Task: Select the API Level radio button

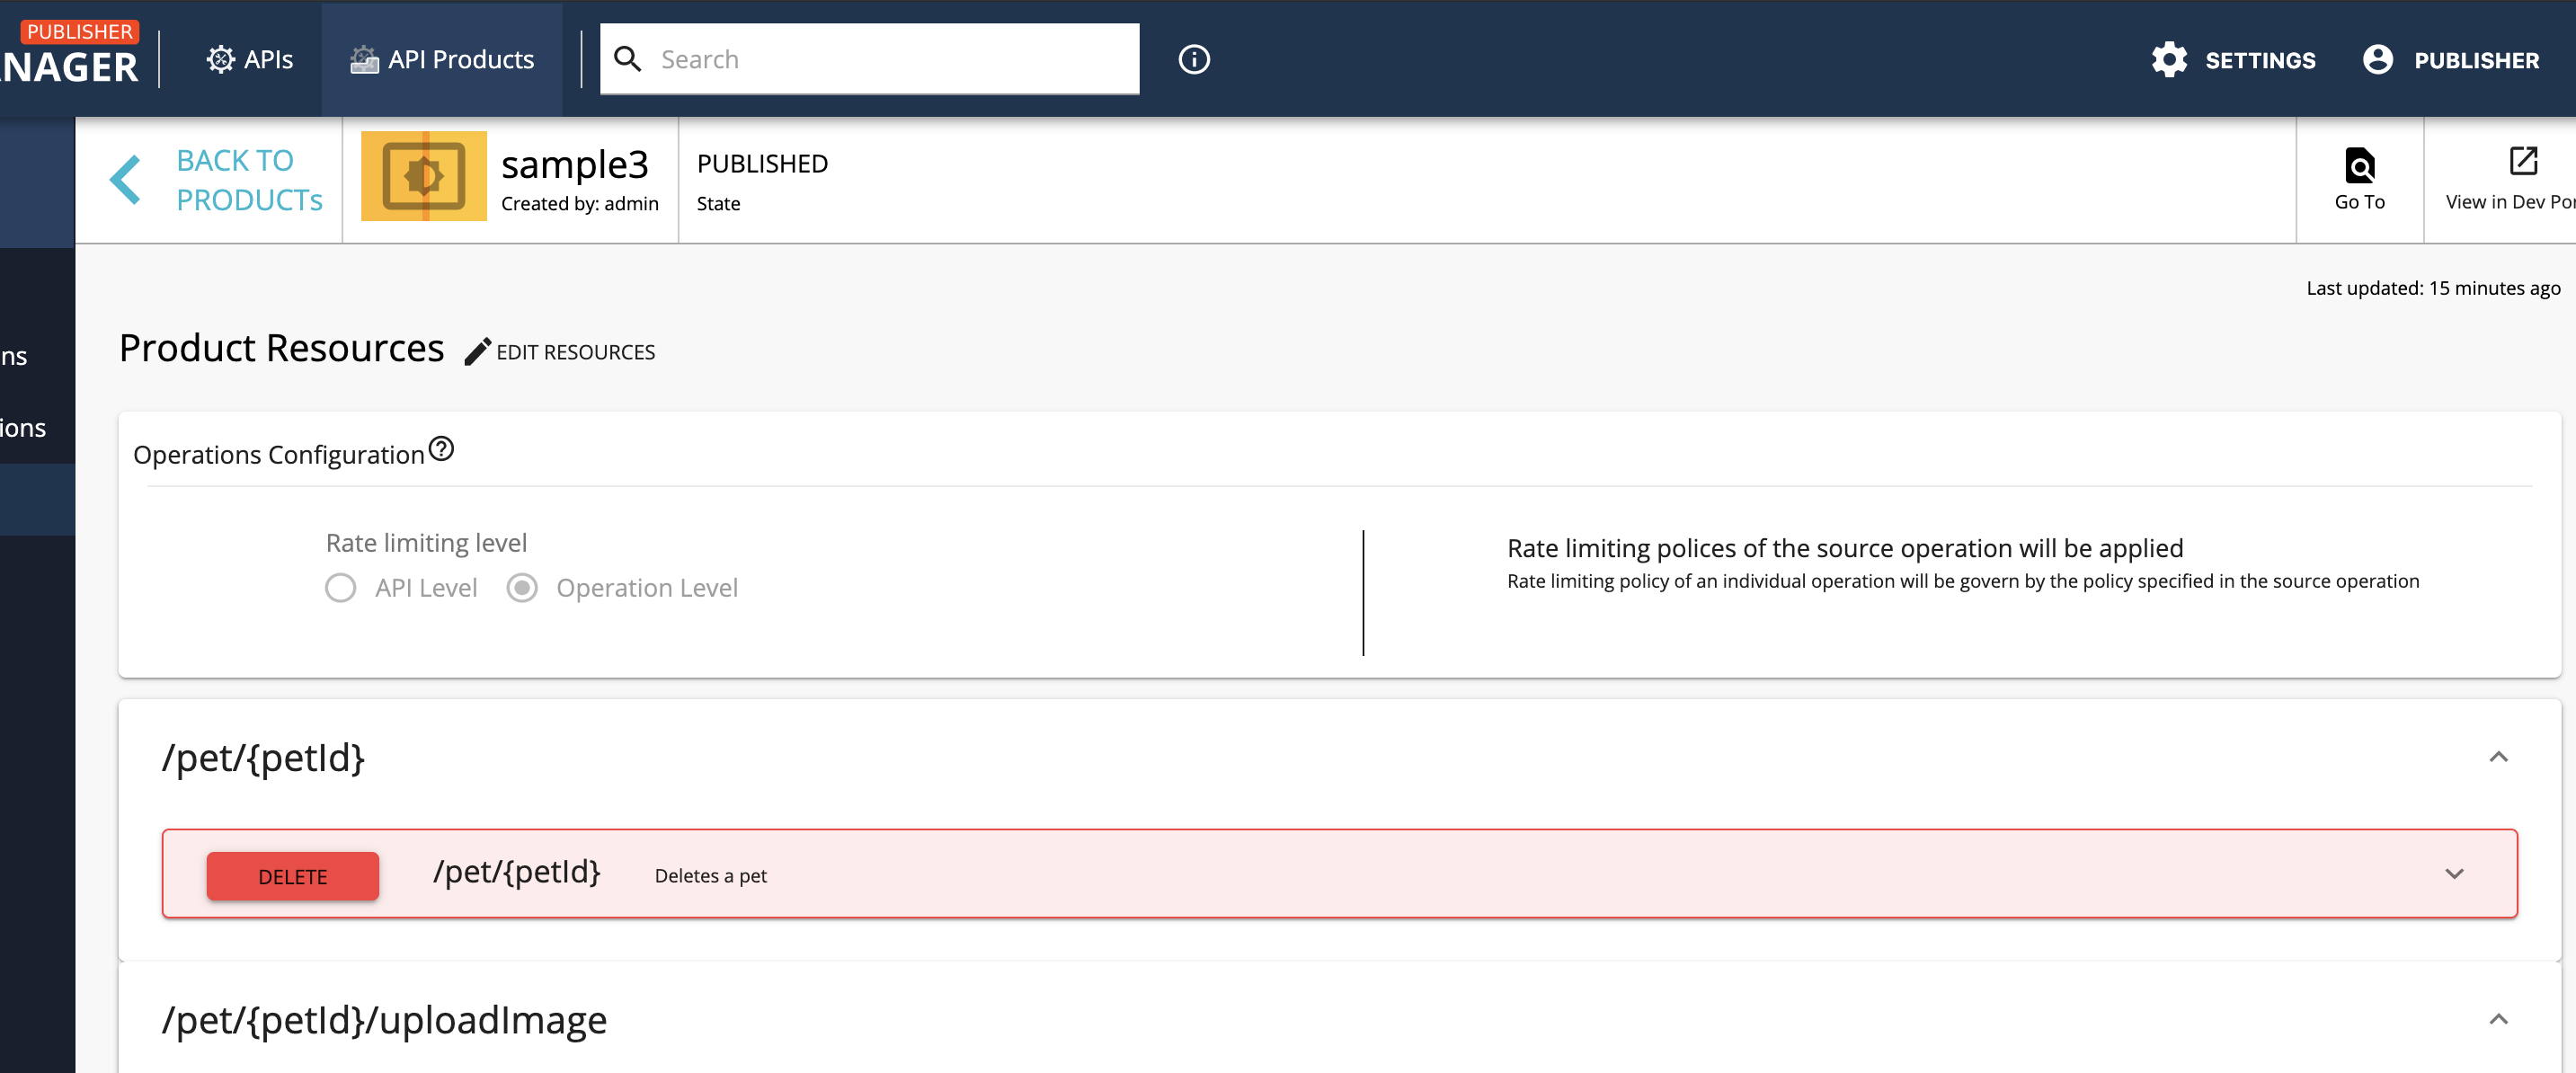Action: click(x=340, y=588)
